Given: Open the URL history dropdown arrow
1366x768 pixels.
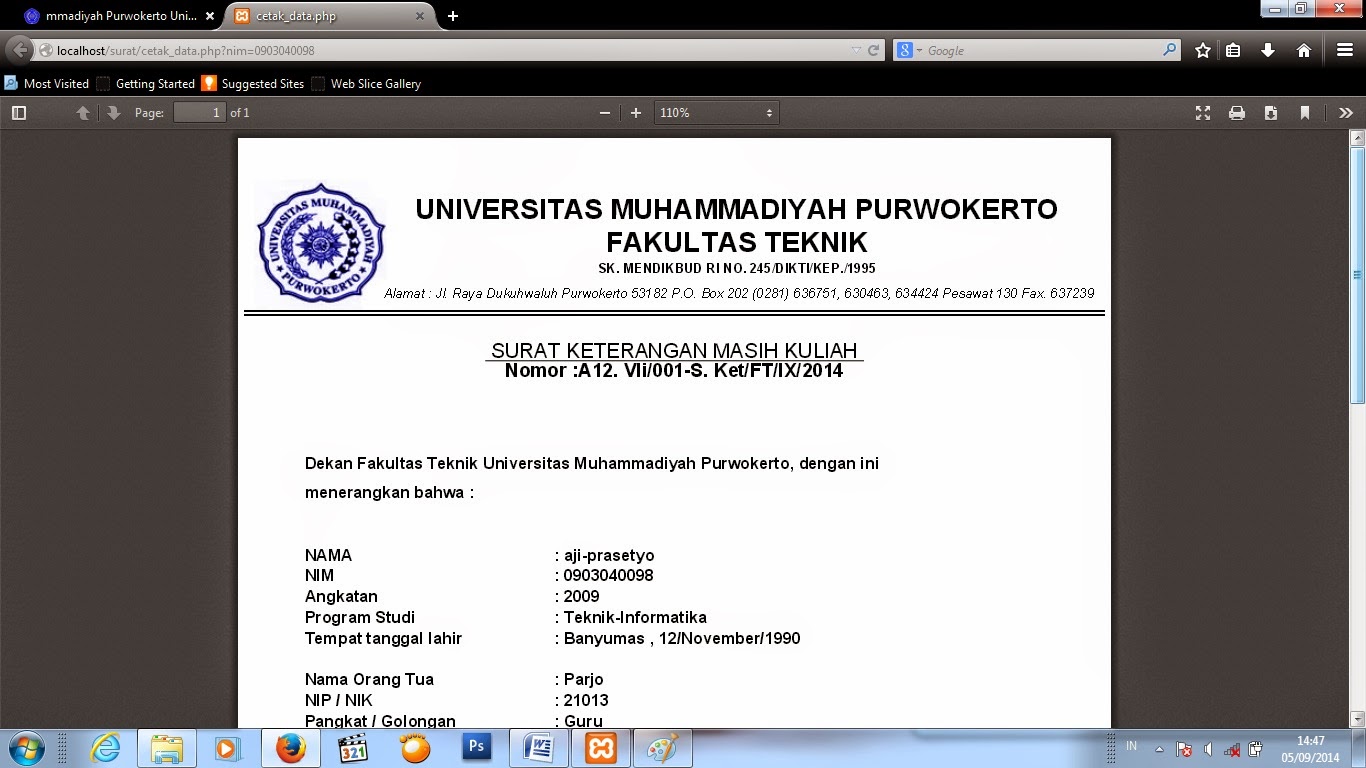Looking at the screenshot, I should point(856,50).
